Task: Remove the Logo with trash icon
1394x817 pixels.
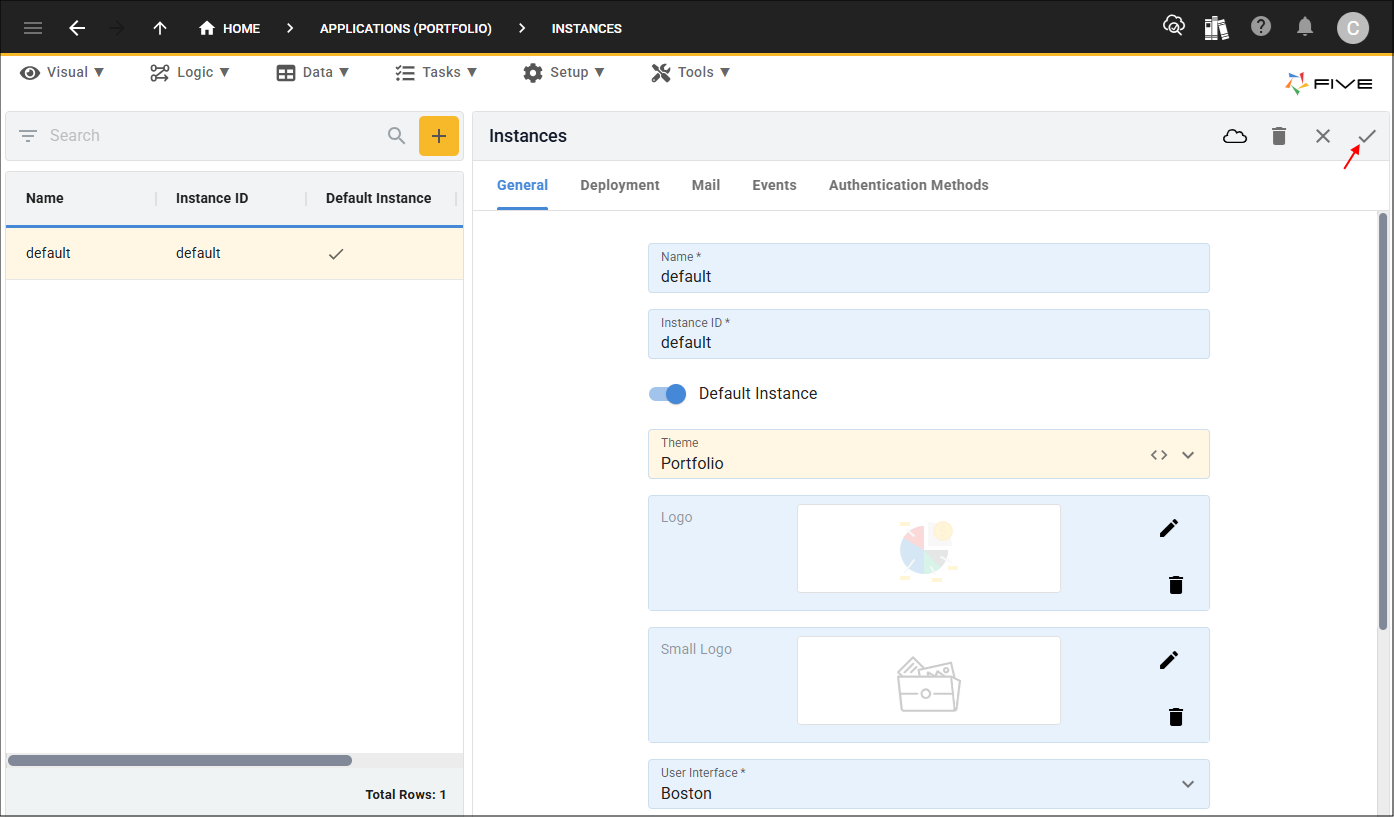Action: [x=1176, y=585]
